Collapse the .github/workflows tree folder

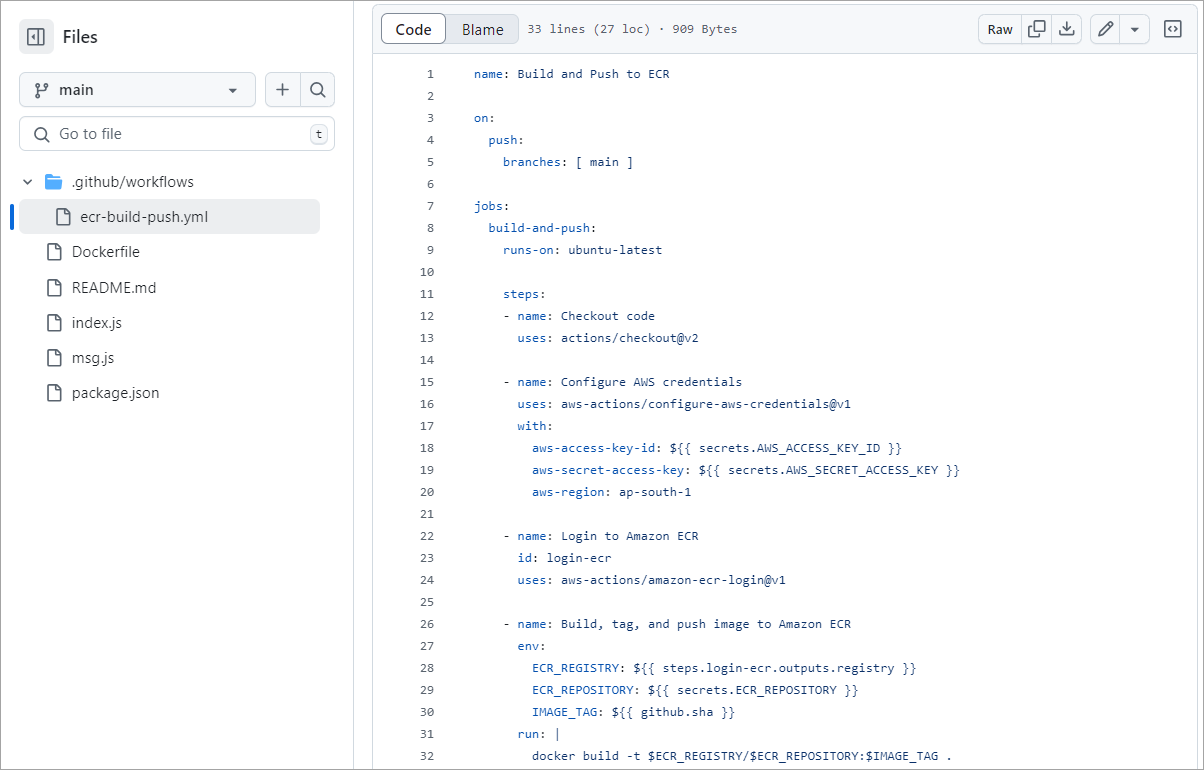(27, 181)
